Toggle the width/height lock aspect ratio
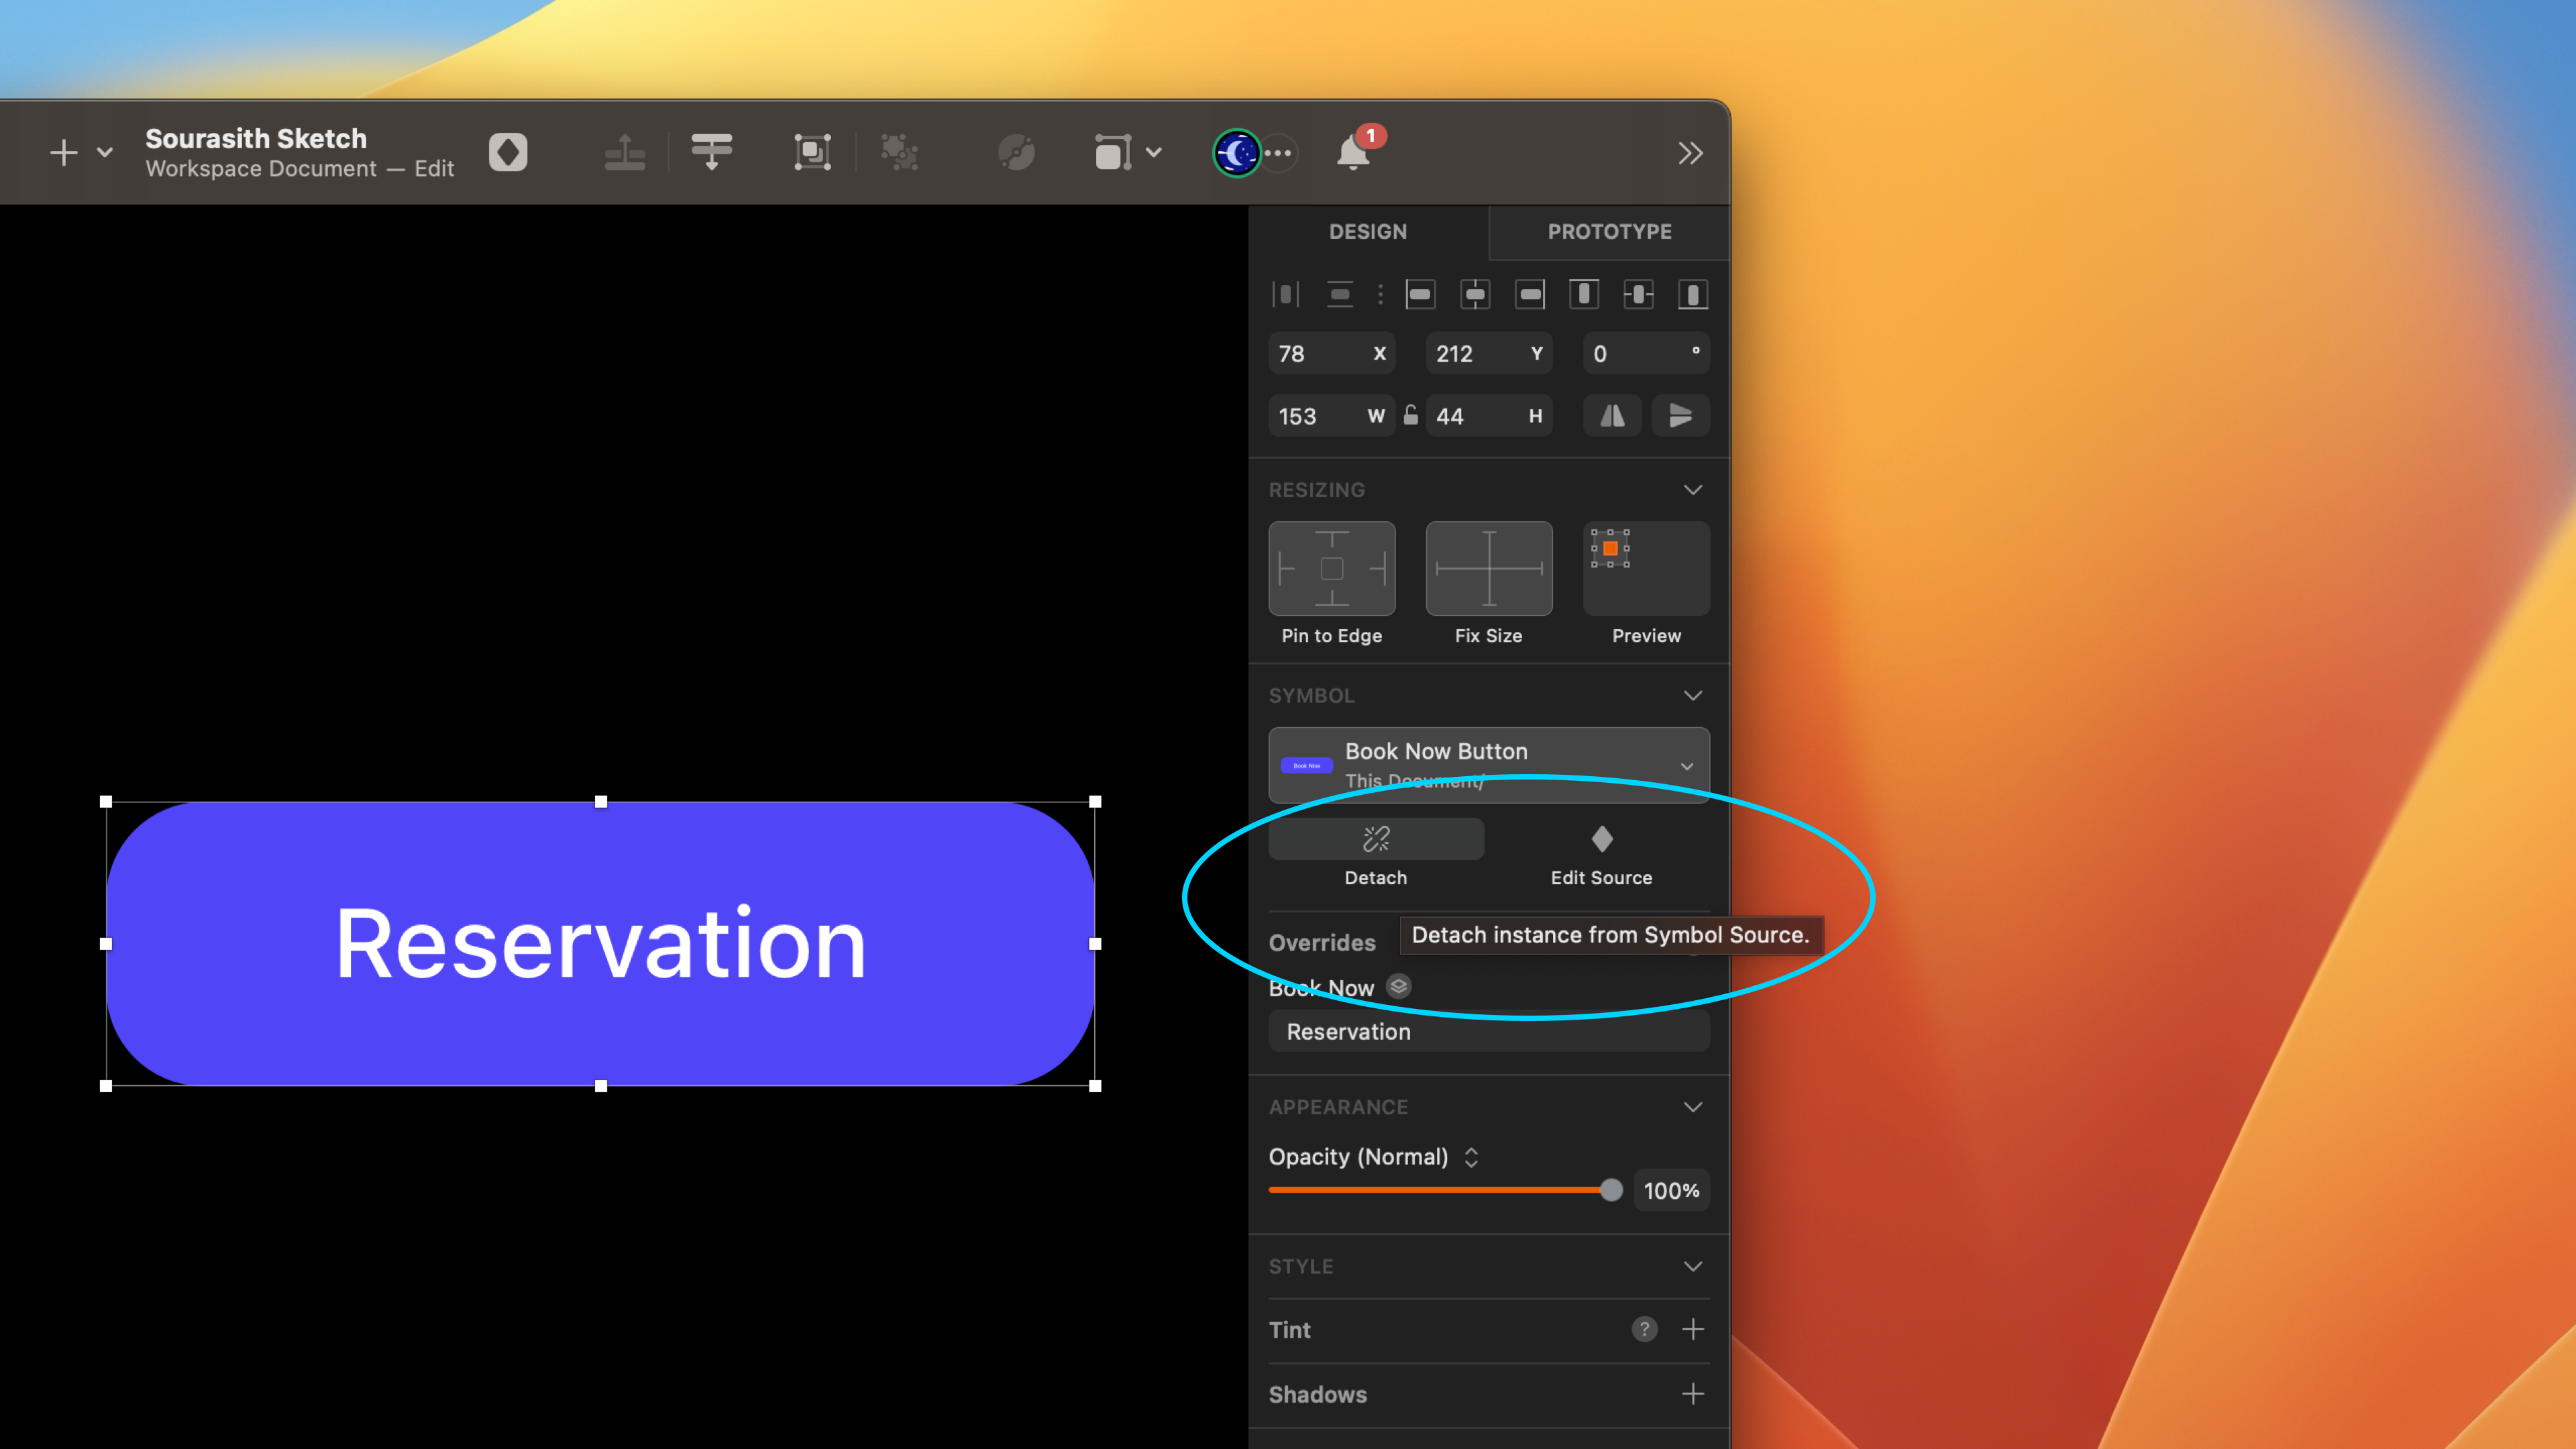2576x1449 pixels. (1410, 416)
